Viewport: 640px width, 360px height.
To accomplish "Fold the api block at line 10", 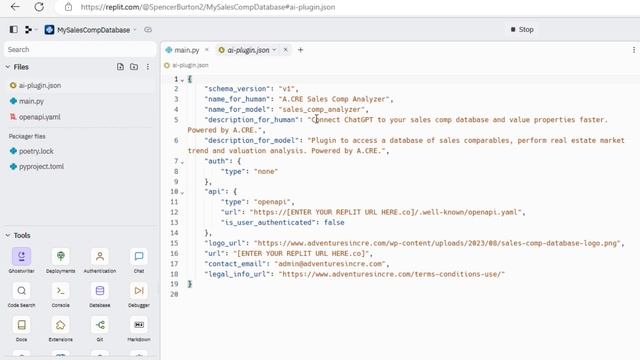I will [x=182, y=193].
